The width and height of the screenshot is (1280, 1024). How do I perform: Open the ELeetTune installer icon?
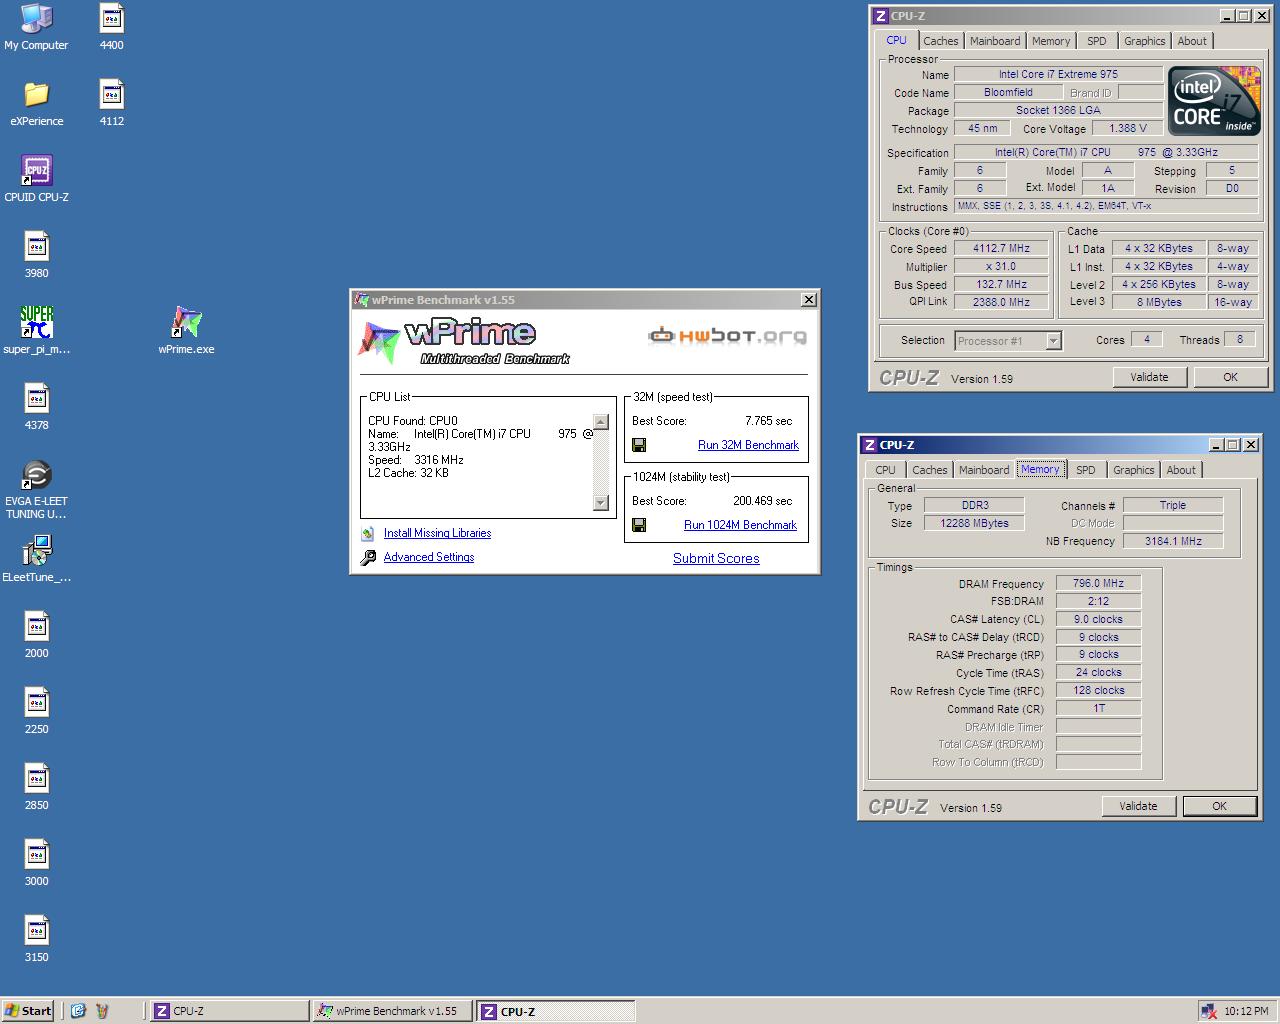point(36,559)
